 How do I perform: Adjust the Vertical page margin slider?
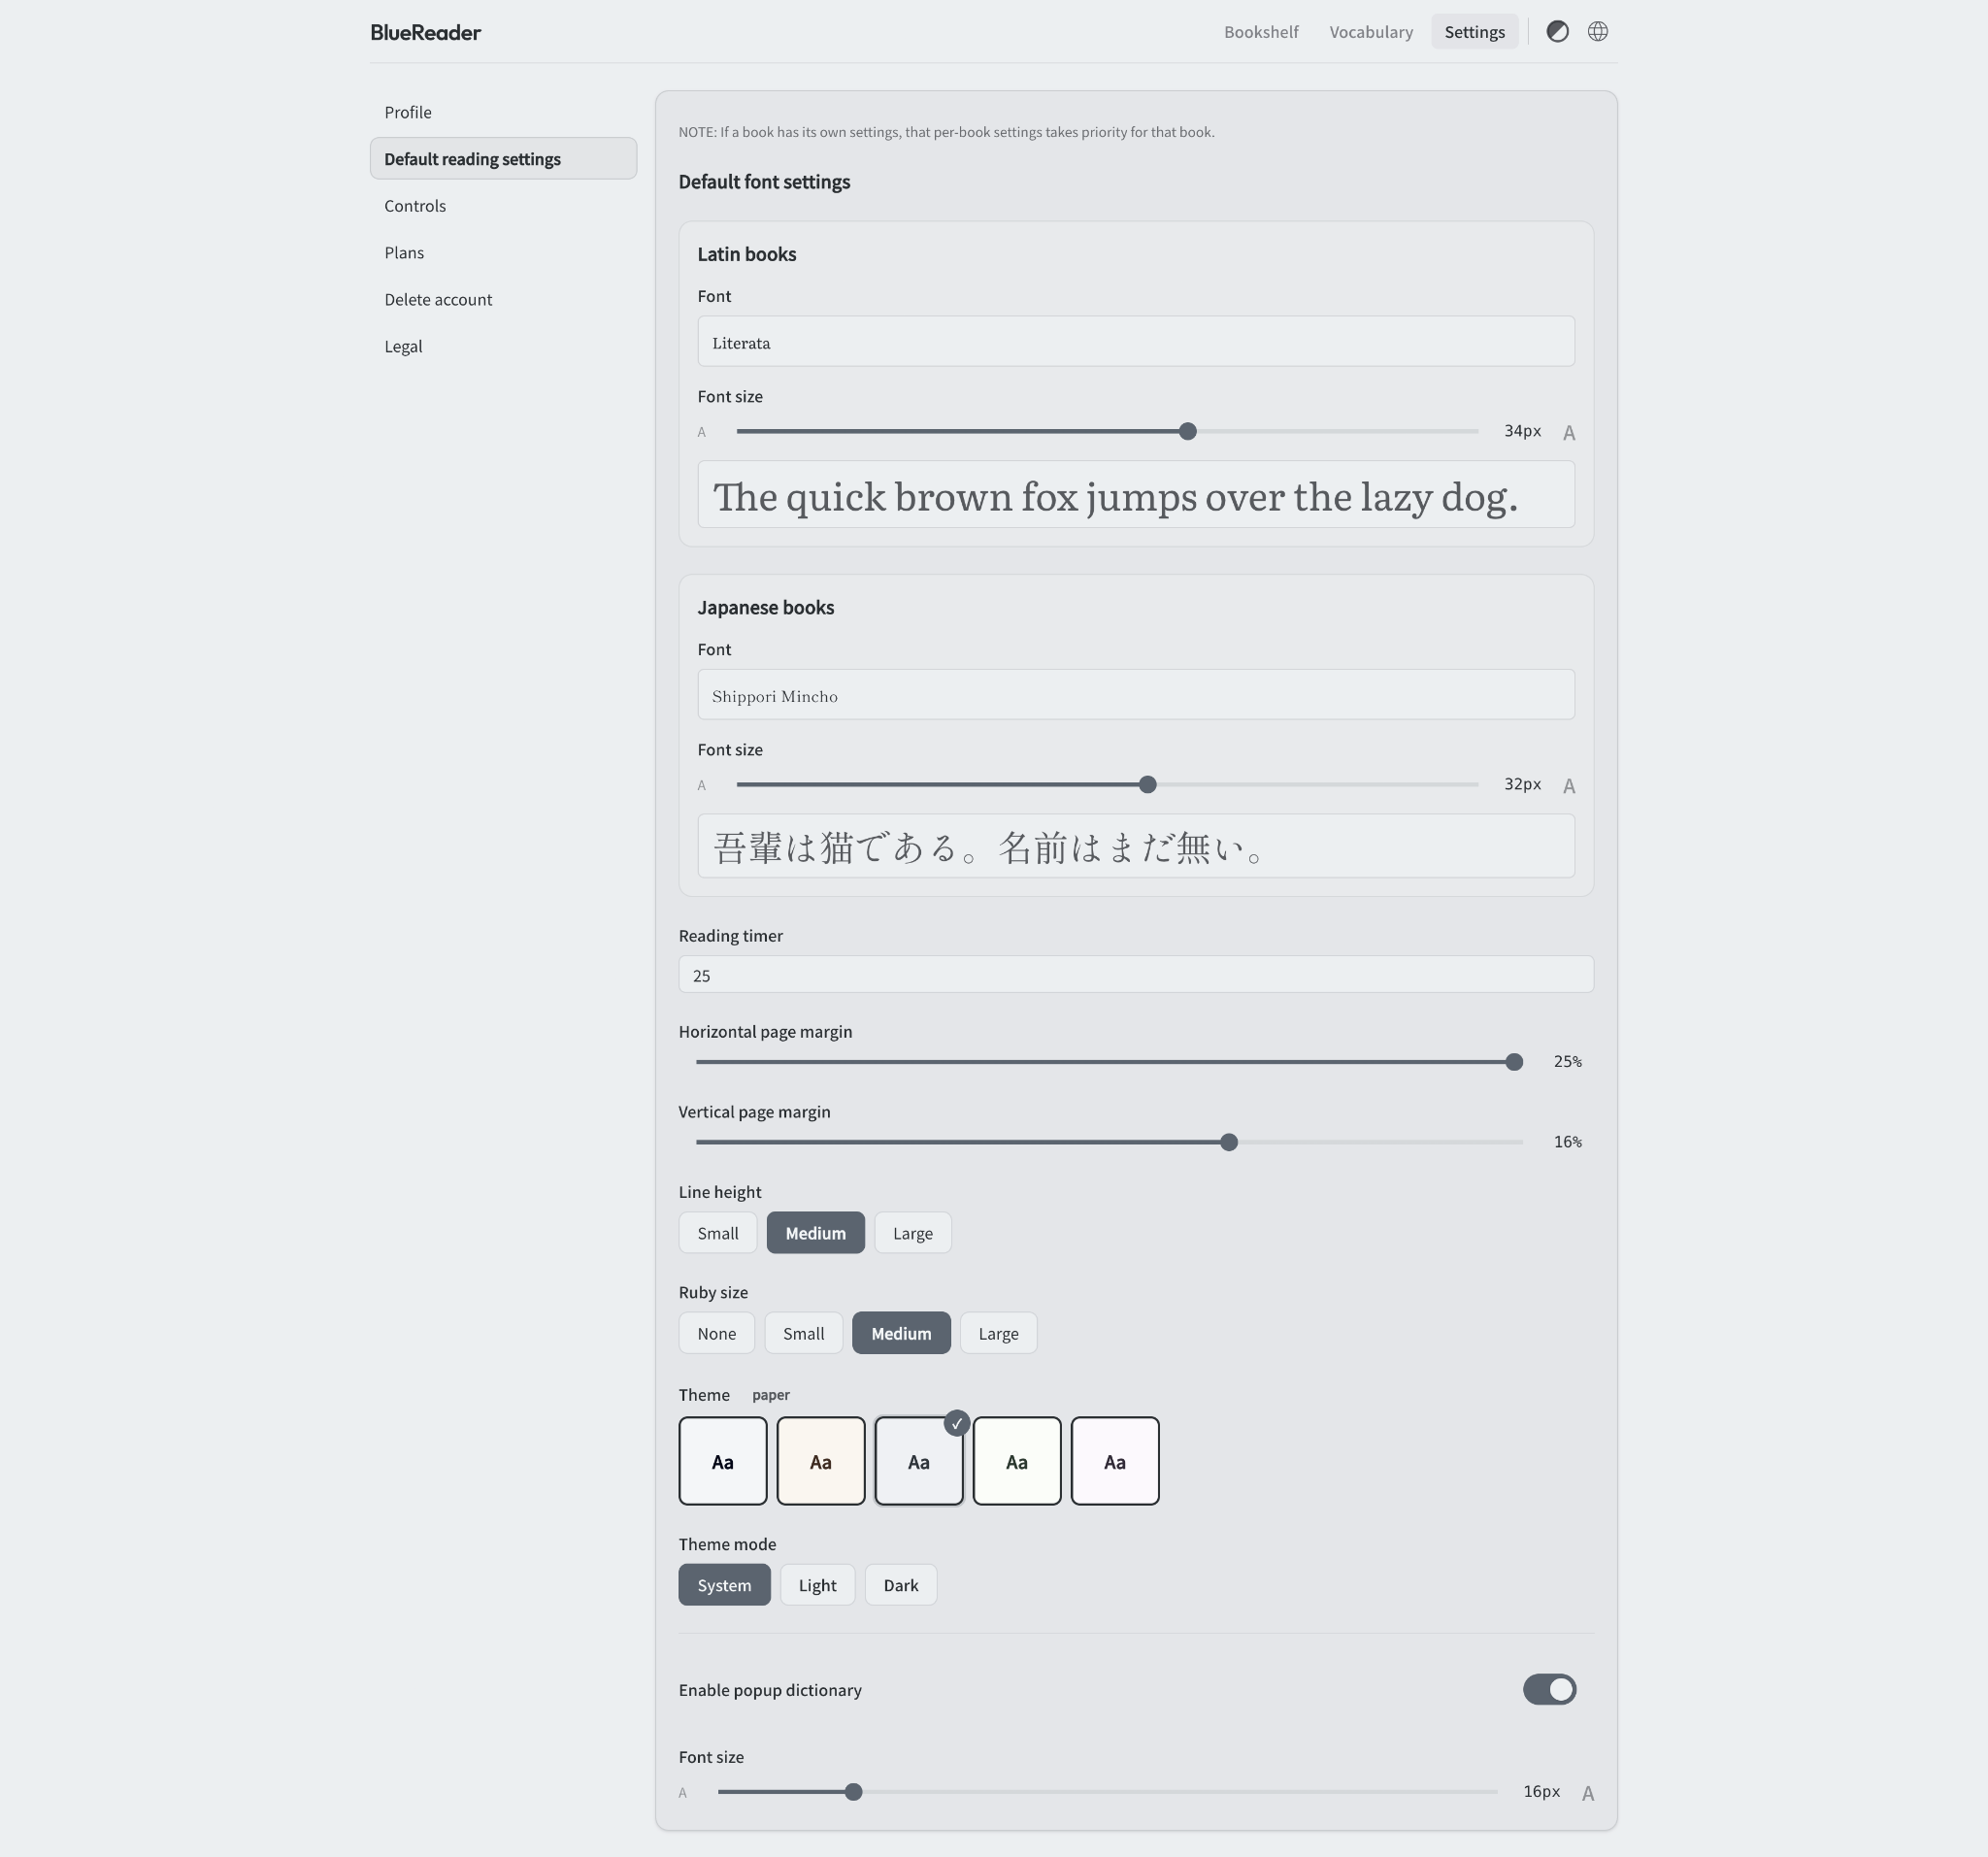click(1109, 1142)
